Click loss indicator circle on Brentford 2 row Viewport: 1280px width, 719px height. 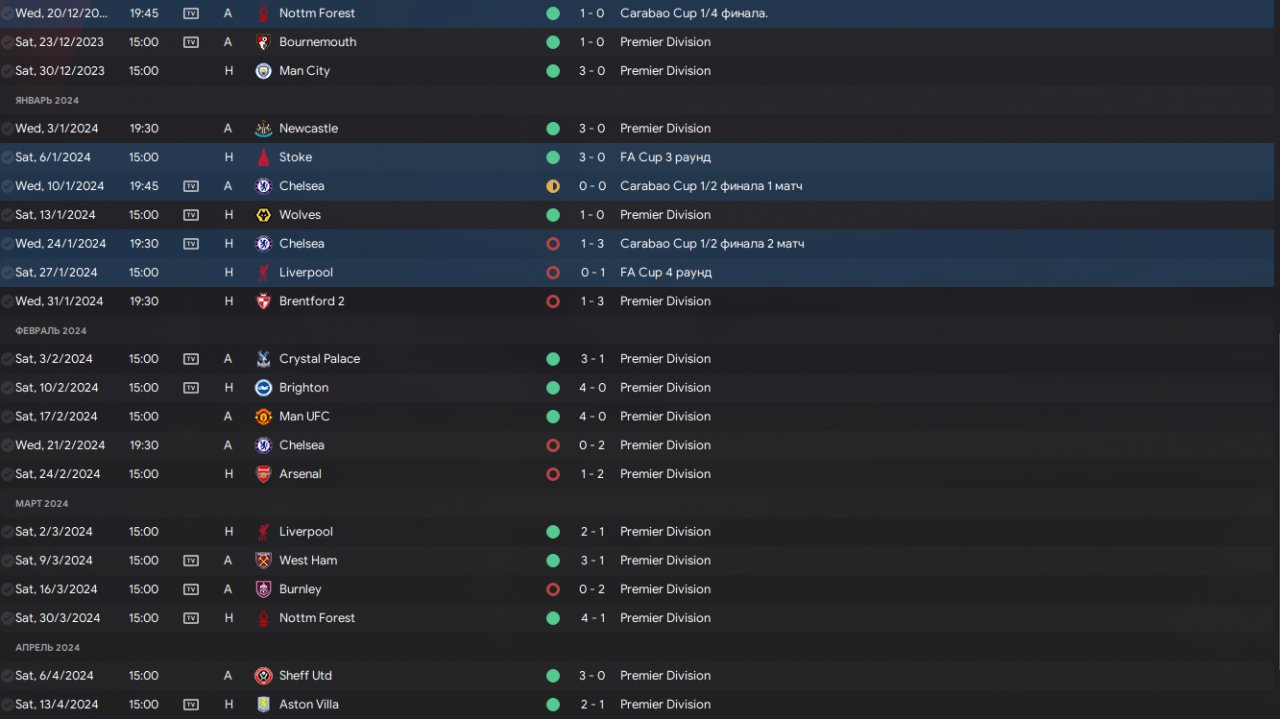click(x=553, y=301)
